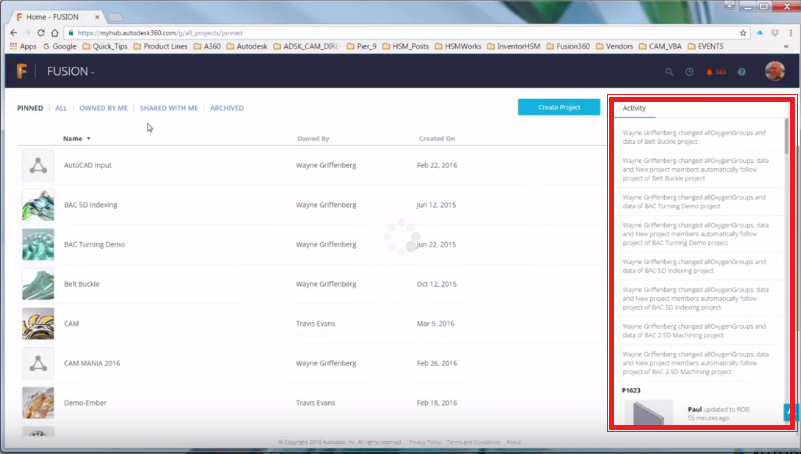Open A360 bookmark folder
Image resolution: width=801 pixels, height=454 pixels.
pos(207,46)
